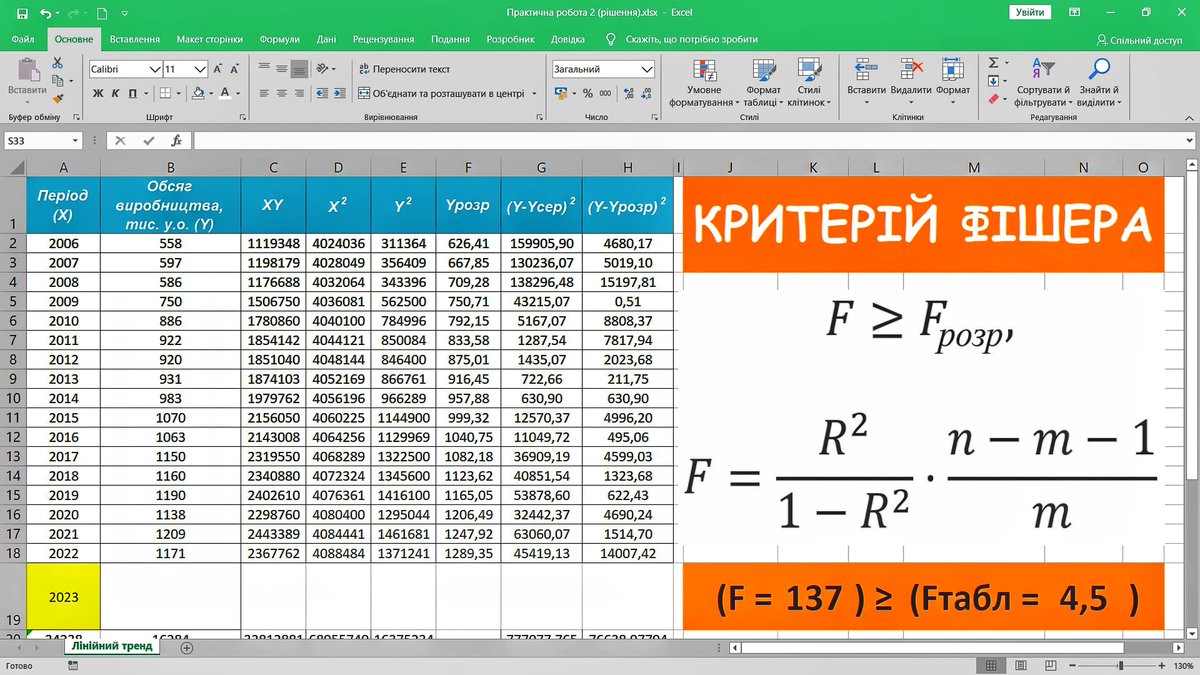Click the 'Увійти' sign-in button
Image resolution: width=1200 pixels, height=675 pixels.
pos(1029,12)
